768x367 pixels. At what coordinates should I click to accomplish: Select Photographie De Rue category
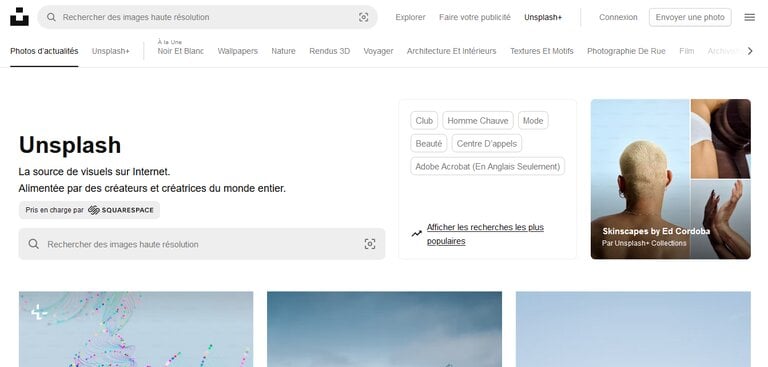[626, 51]
